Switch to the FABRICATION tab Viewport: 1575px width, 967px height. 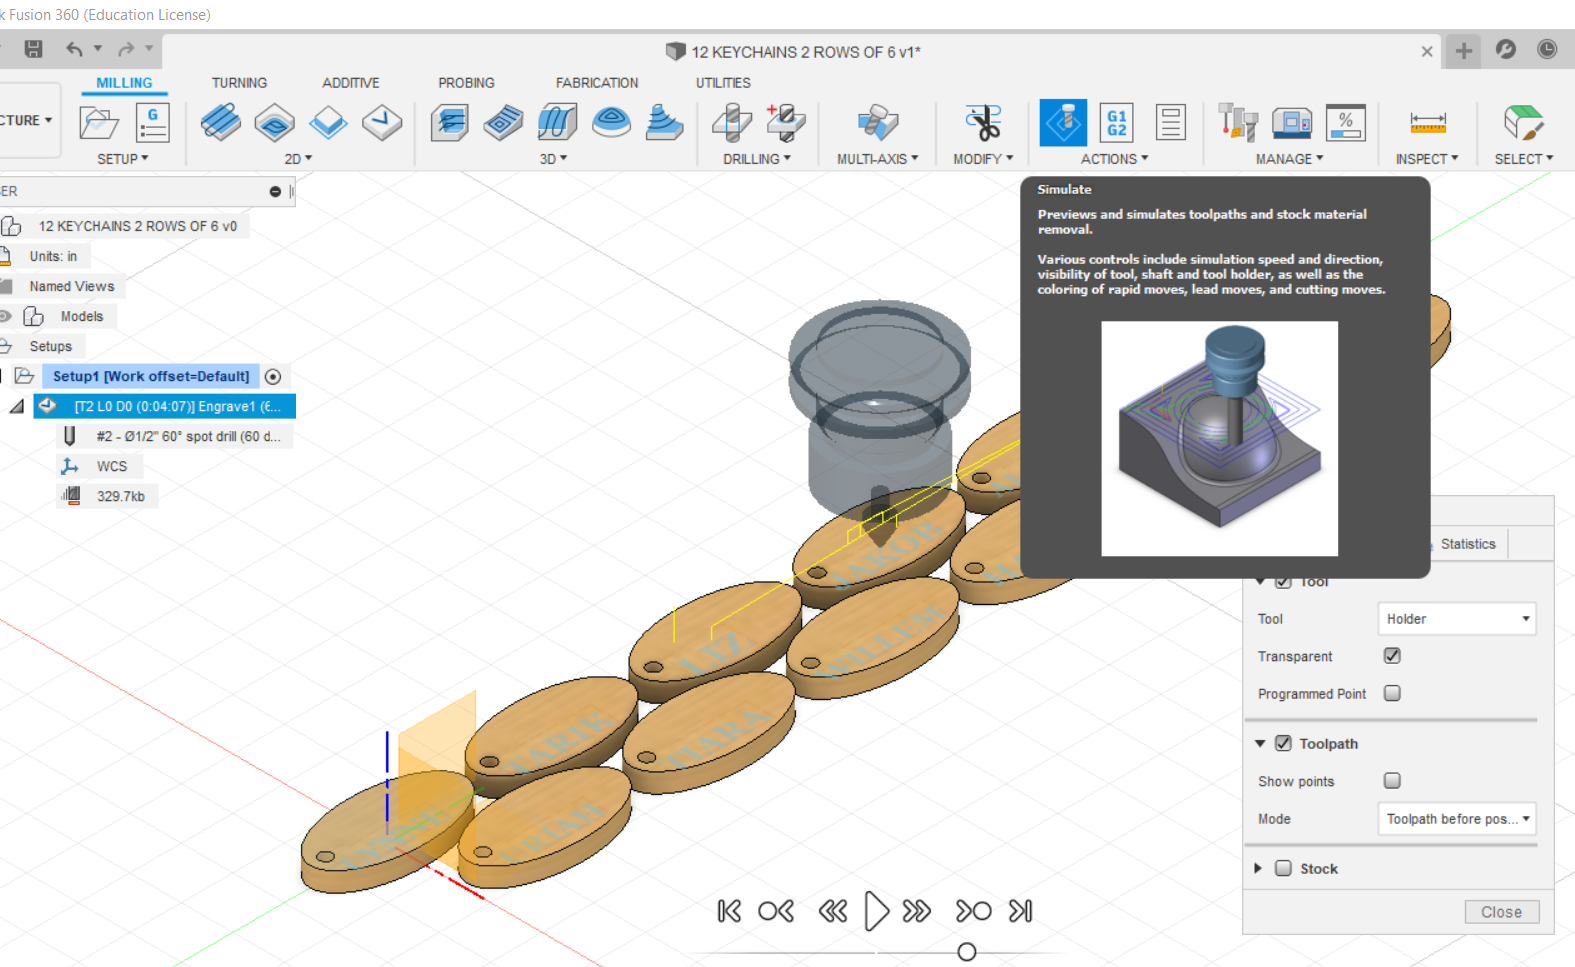597,83
